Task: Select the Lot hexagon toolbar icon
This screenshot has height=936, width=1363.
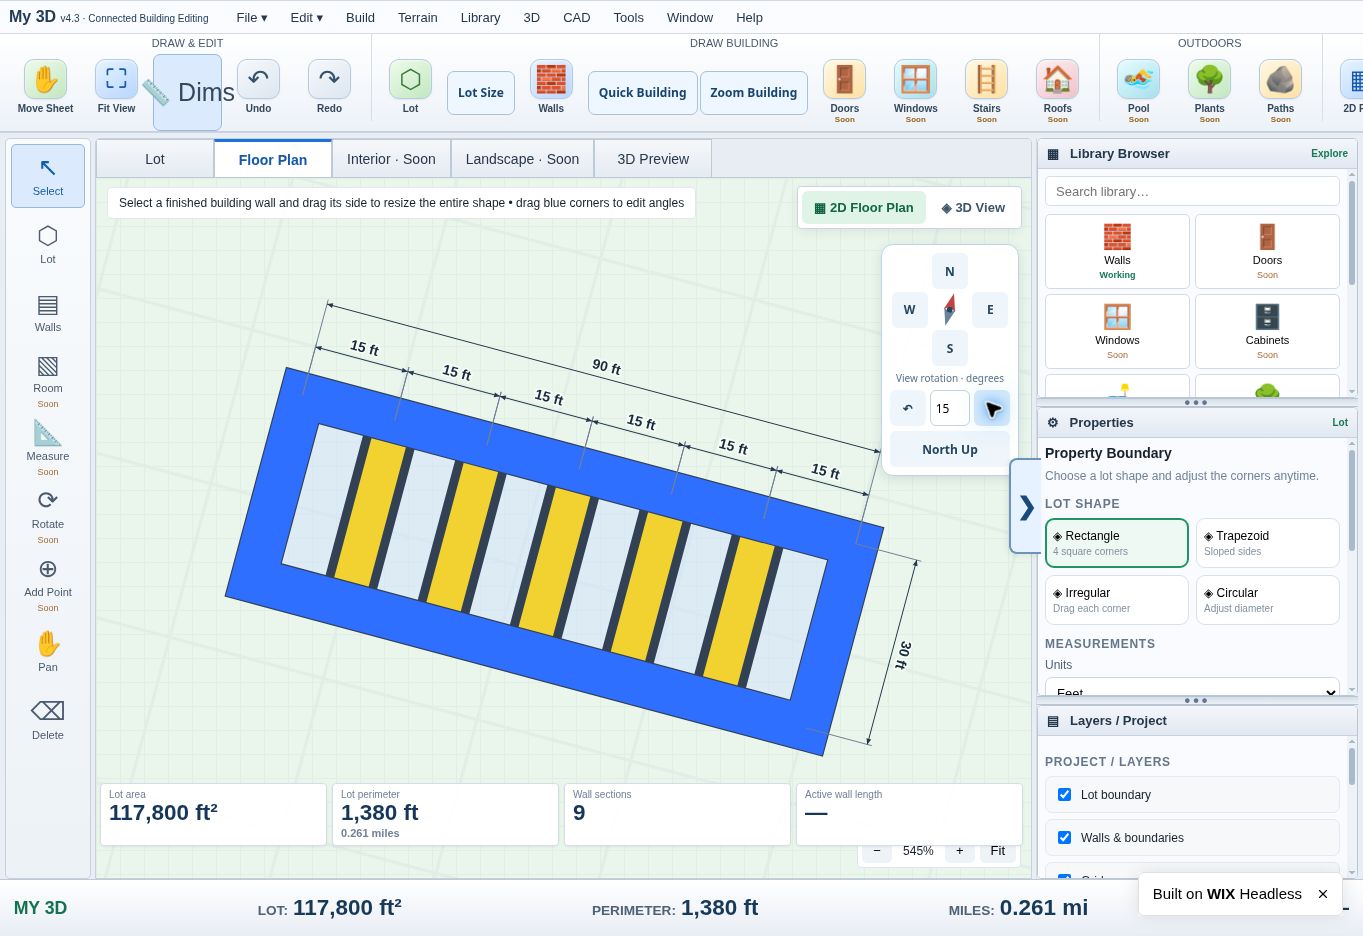Action: (x=410, y=79)
